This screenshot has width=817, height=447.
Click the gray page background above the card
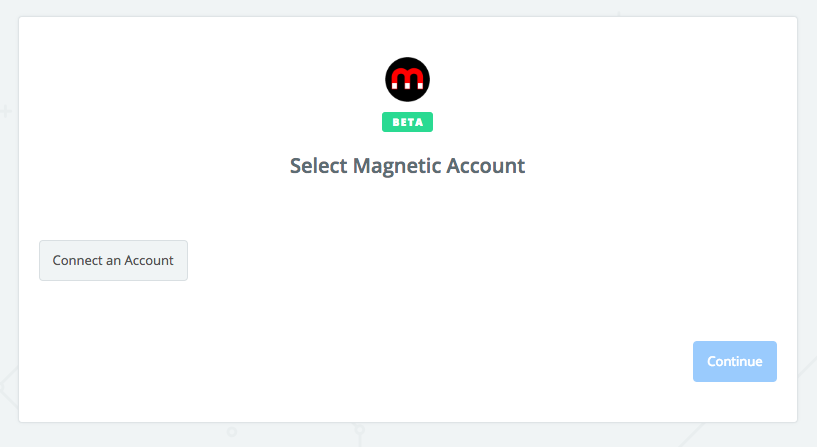(x=313, y=7)
